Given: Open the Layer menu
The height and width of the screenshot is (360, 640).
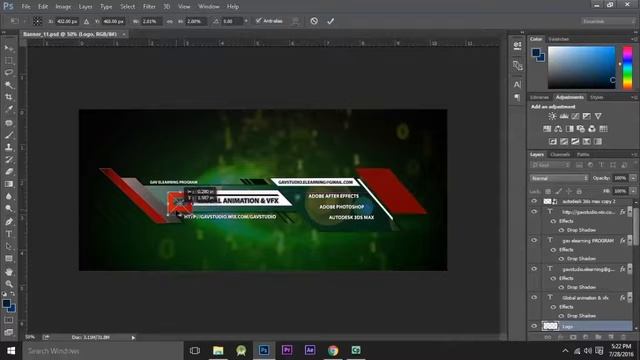Looking at the screenshot, I should click(85, 7).
